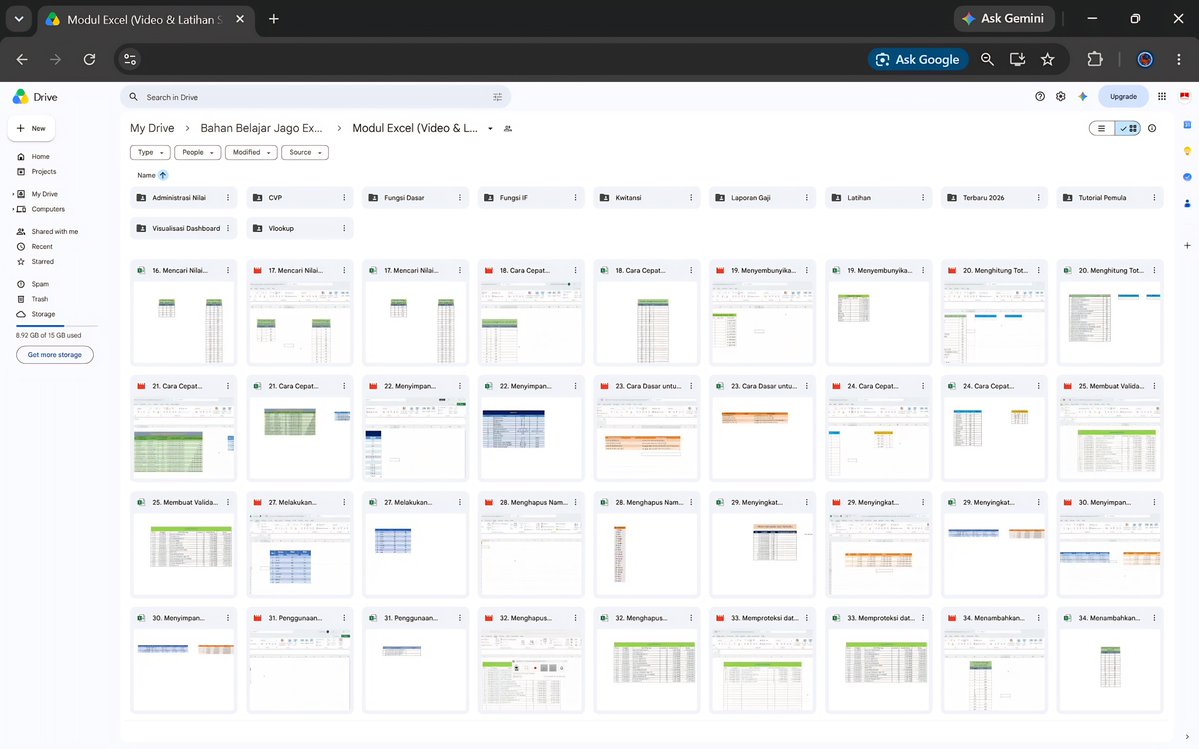This screenshot has height=749, width=1199.
Task: Open the Type filter dropdown
Action: [x=150, y=153]
